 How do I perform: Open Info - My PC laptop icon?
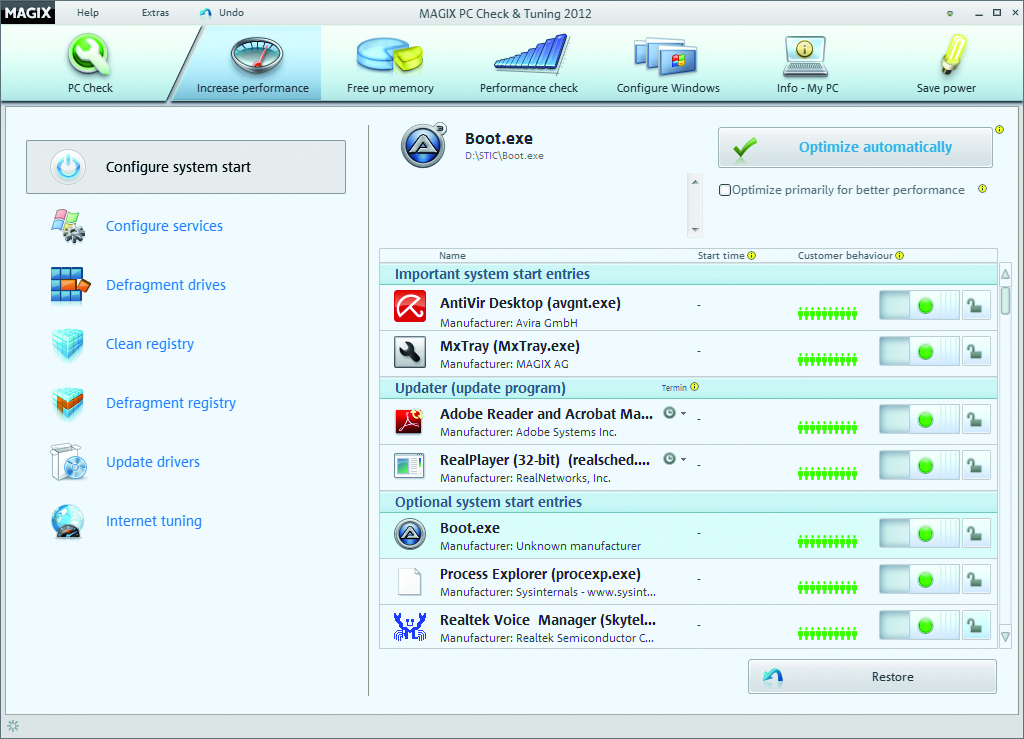click(x=805, y=56)
